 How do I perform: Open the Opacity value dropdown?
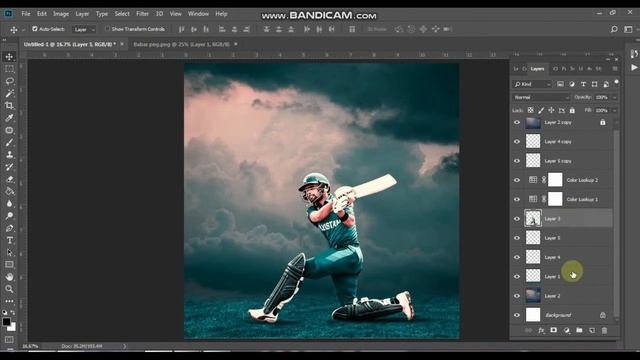615,97
